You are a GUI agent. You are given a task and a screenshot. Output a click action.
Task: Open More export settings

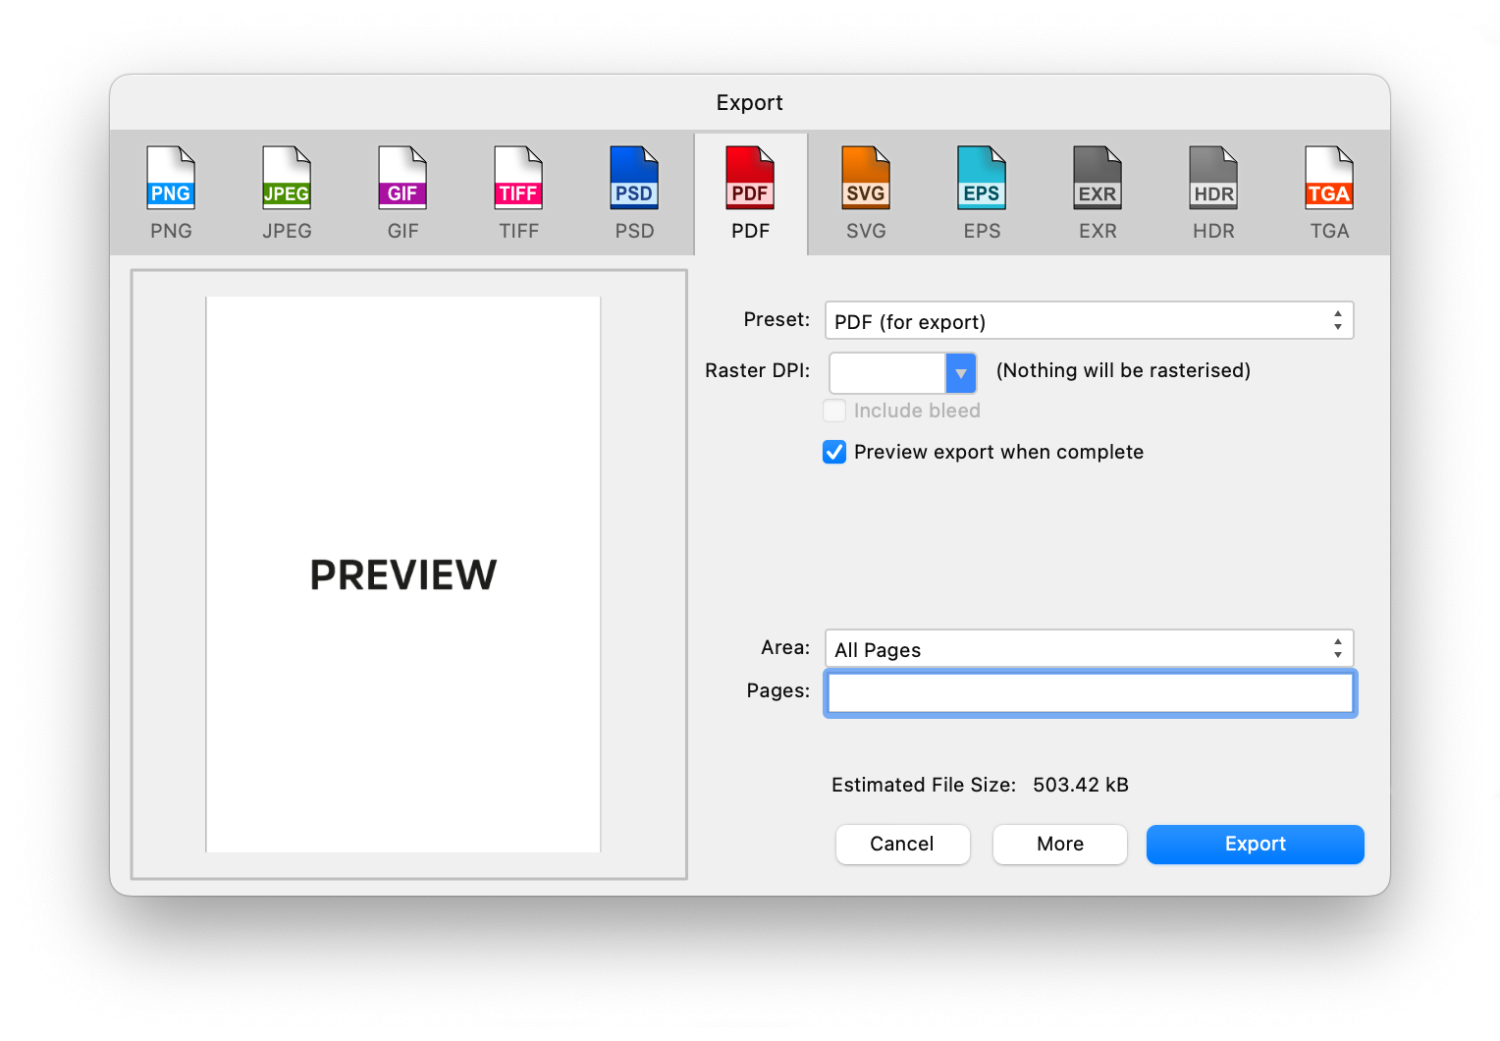(1059, 844)
